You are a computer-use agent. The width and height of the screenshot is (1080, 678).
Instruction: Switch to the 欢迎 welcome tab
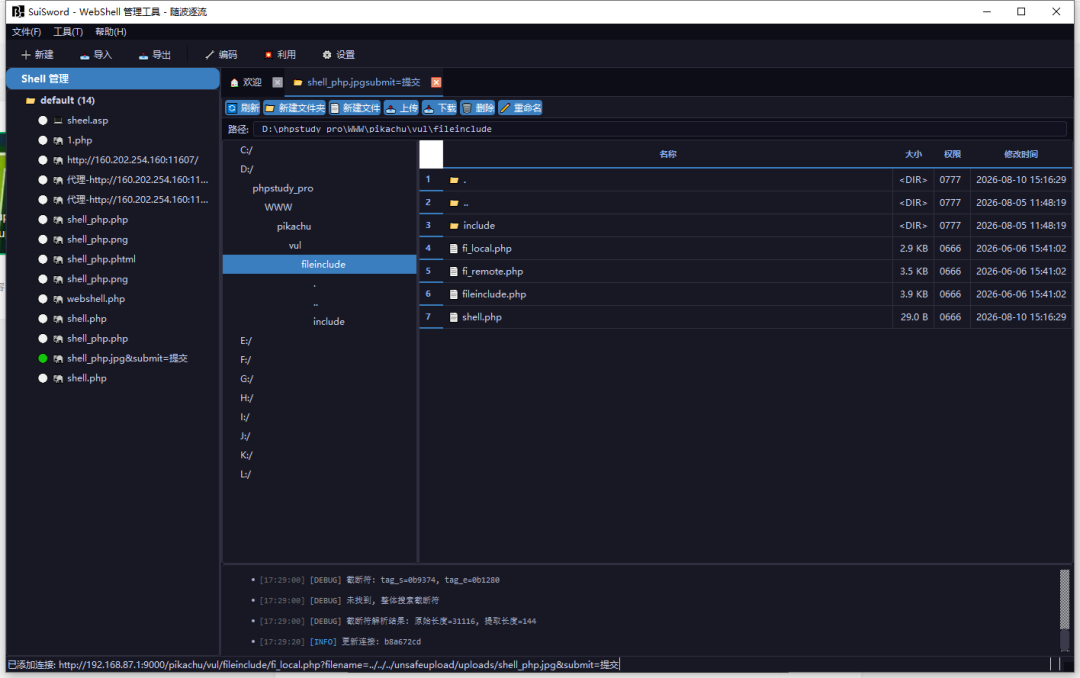pos(247,83)
